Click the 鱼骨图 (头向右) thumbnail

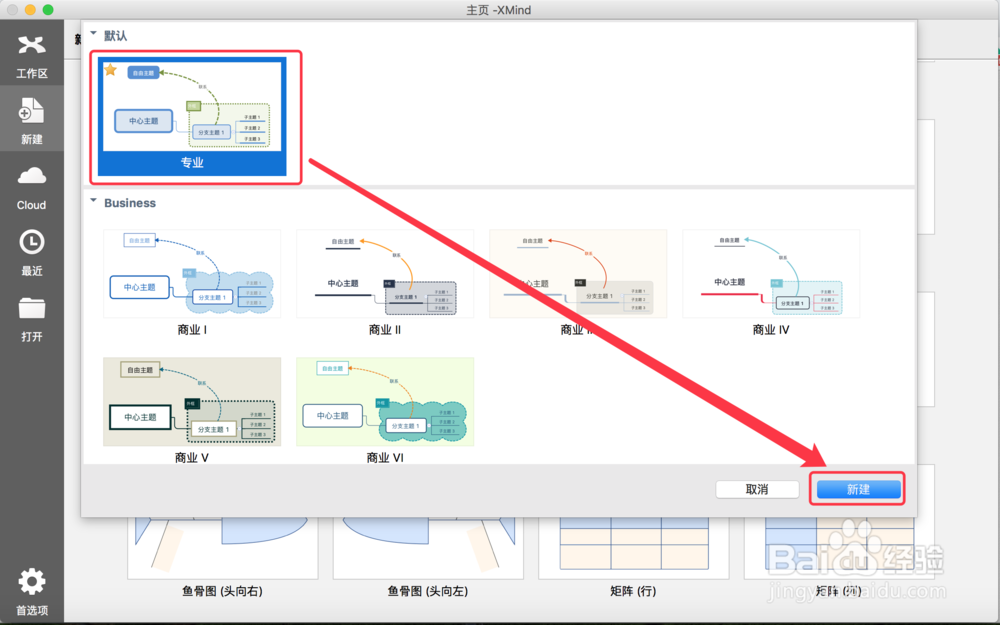pos(222,545)
